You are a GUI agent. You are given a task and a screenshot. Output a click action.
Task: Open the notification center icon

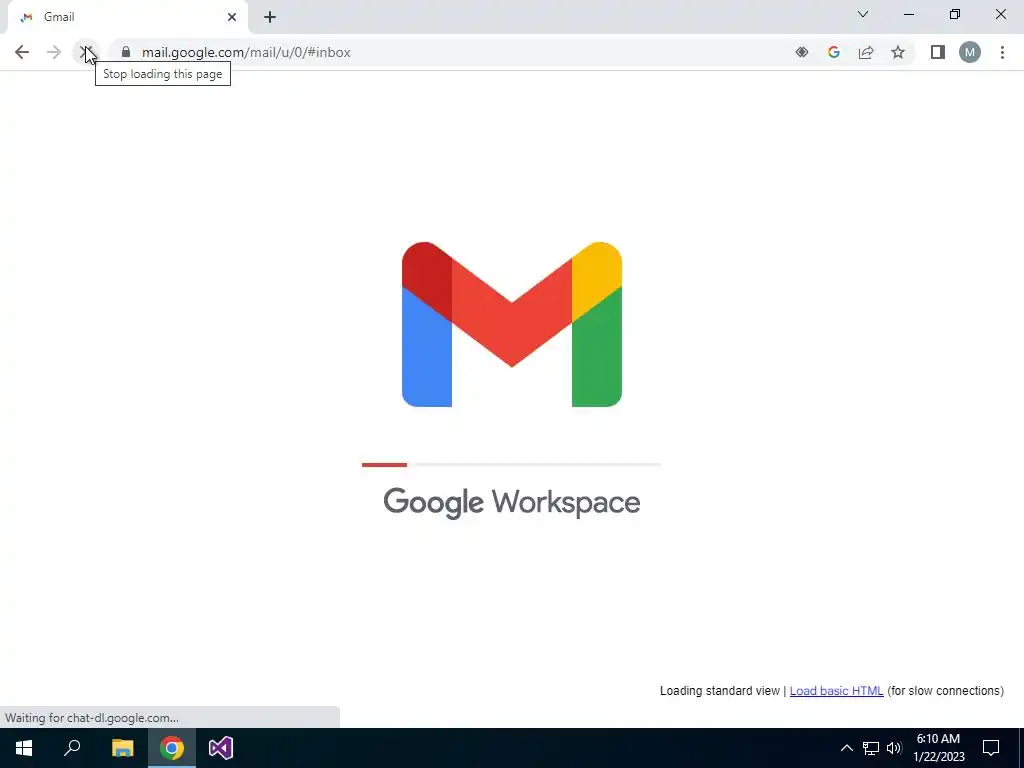(x=991, y=748)
